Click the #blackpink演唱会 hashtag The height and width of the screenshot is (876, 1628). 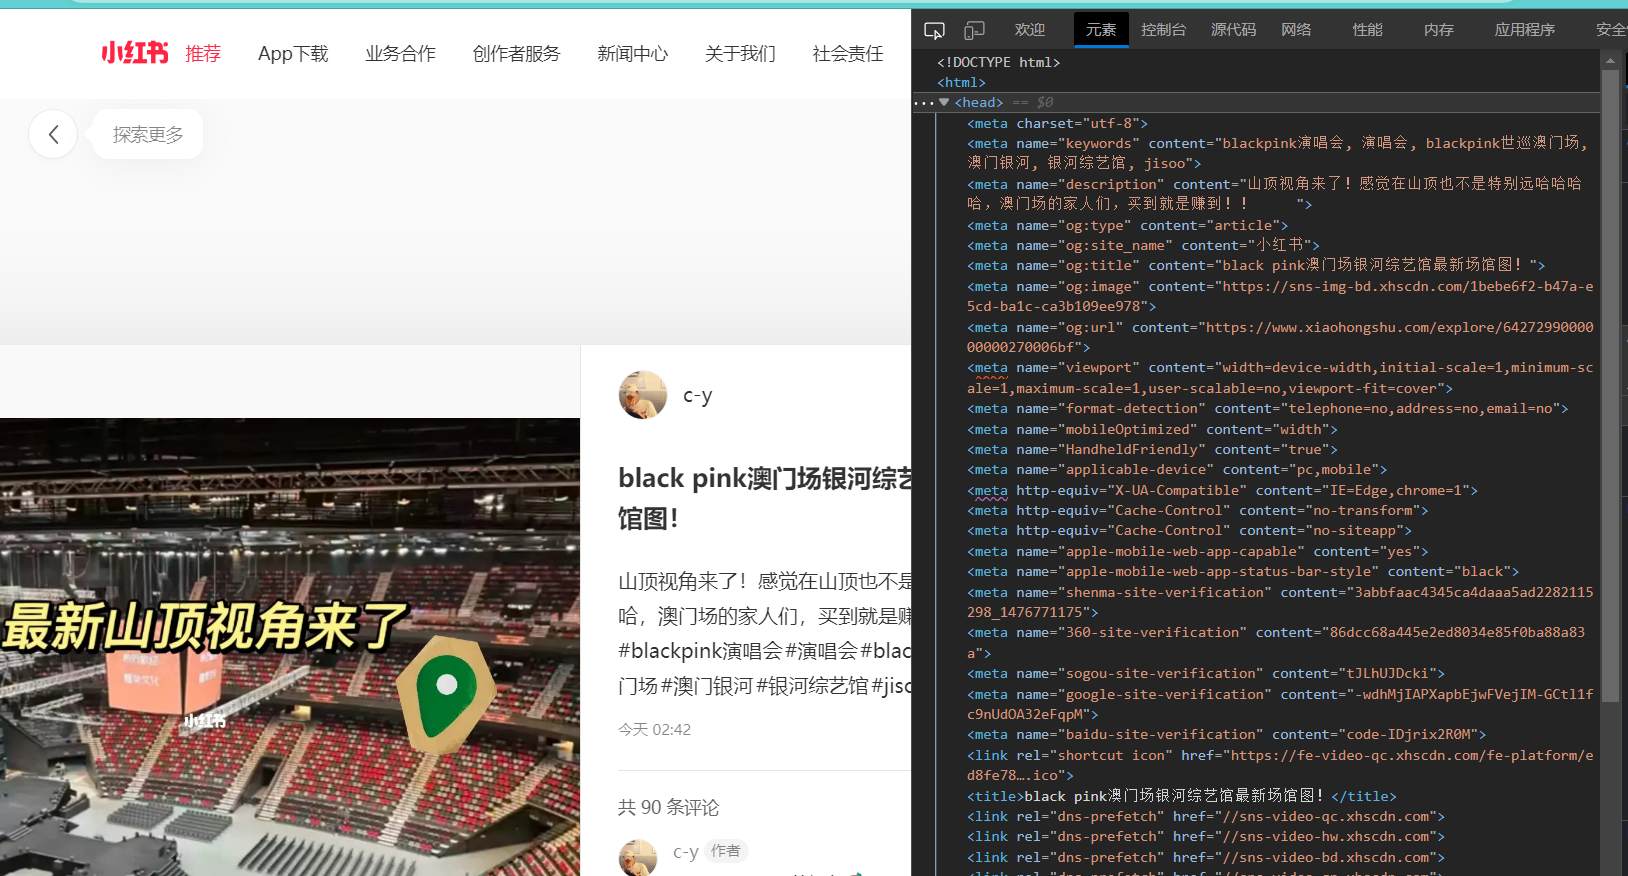point(700,651)
